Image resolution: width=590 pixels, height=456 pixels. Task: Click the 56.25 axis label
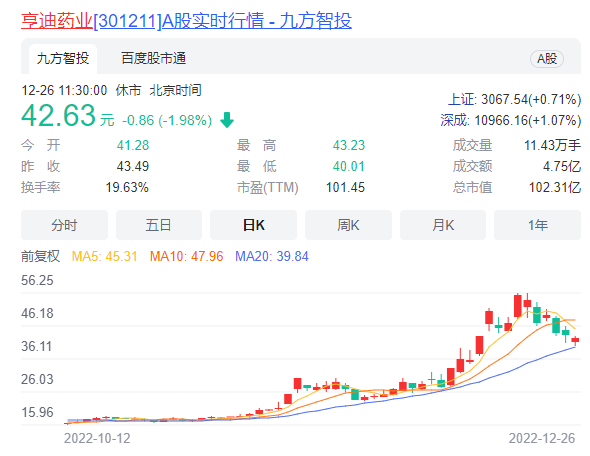pos(37,281)
